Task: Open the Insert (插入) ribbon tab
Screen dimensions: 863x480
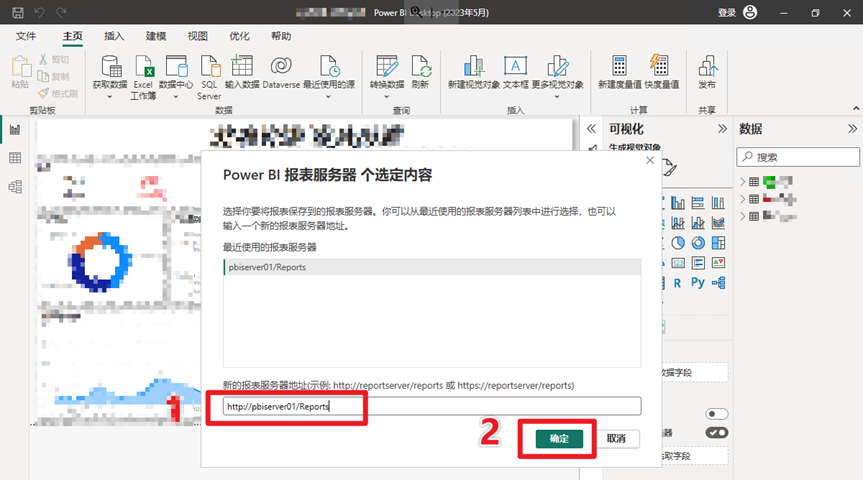Action: pyautogui.click(x=115, y=36)
